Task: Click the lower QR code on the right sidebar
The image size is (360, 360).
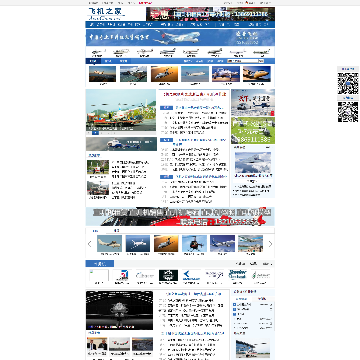Action: click(348, 111)
